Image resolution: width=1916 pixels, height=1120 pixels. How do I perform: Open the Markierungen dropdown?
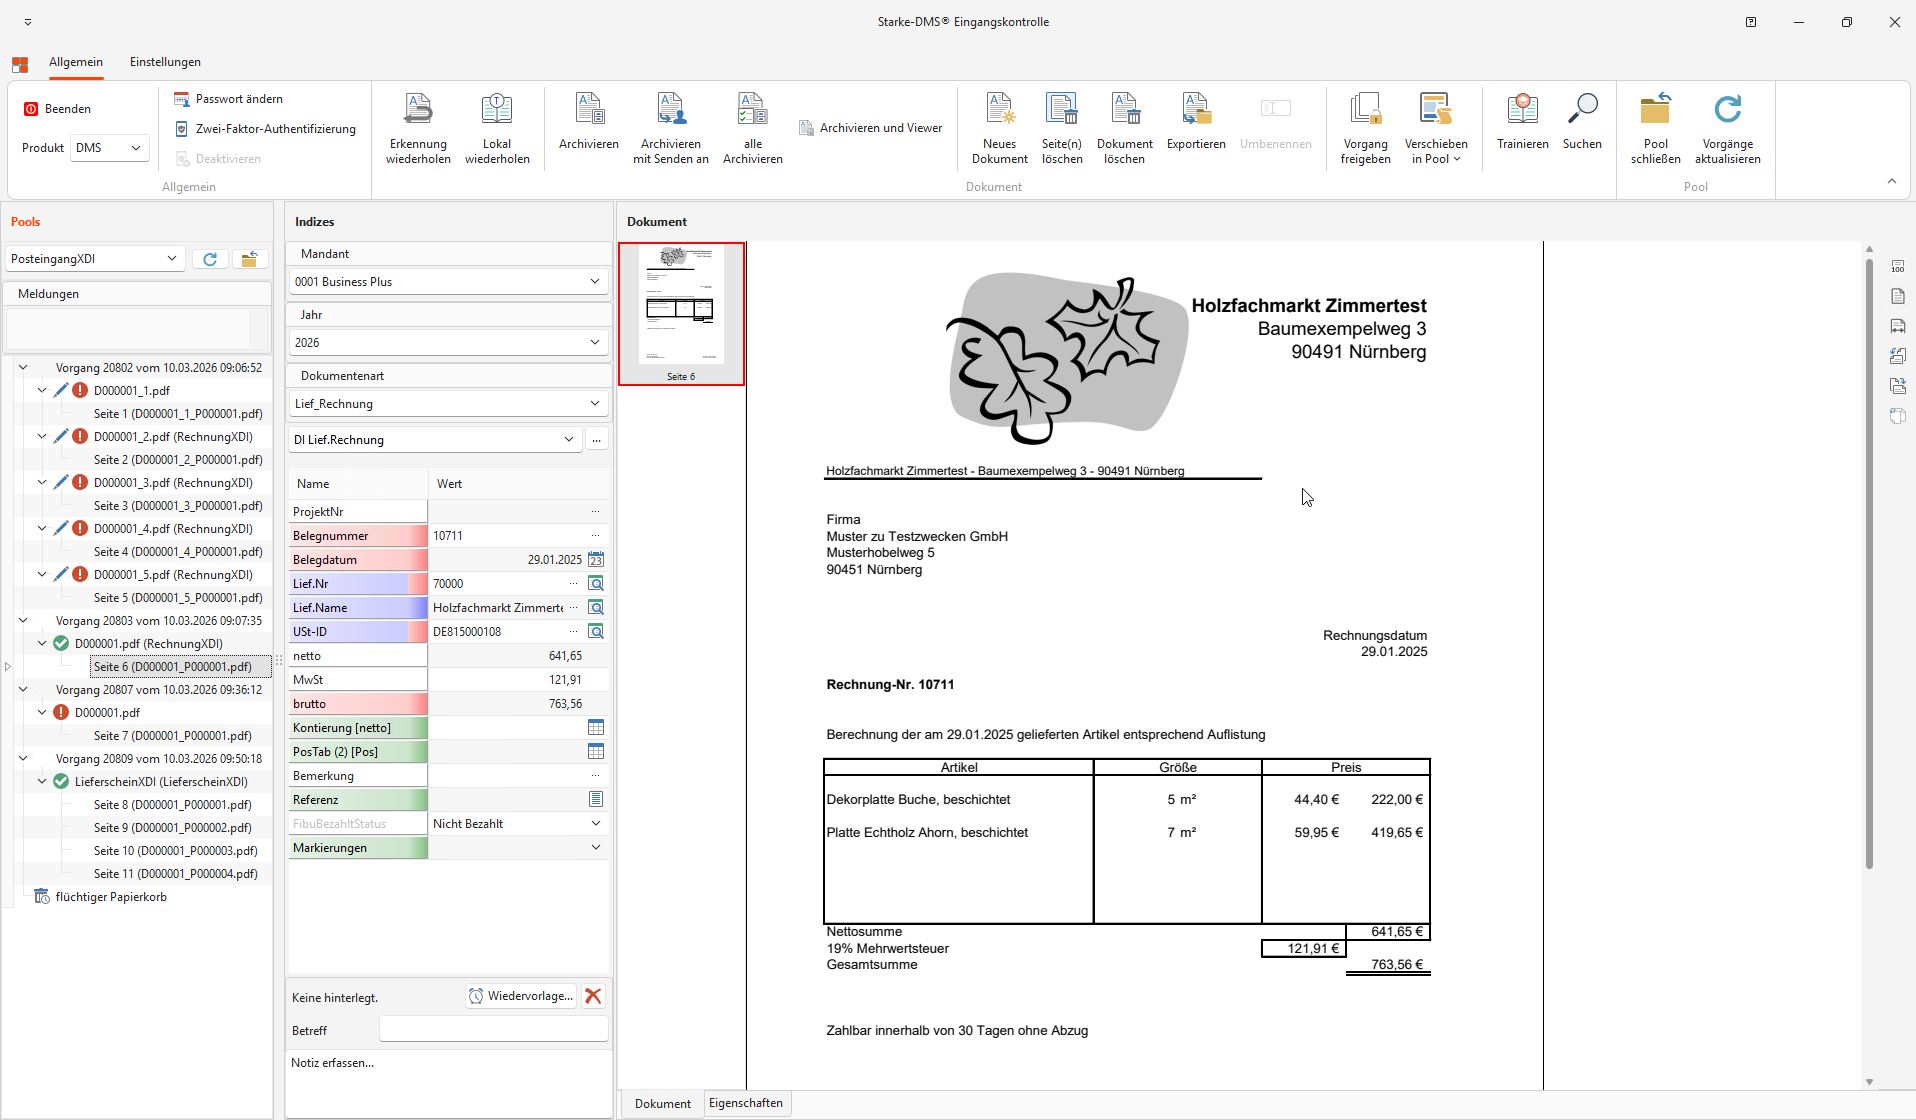(596, 848)
